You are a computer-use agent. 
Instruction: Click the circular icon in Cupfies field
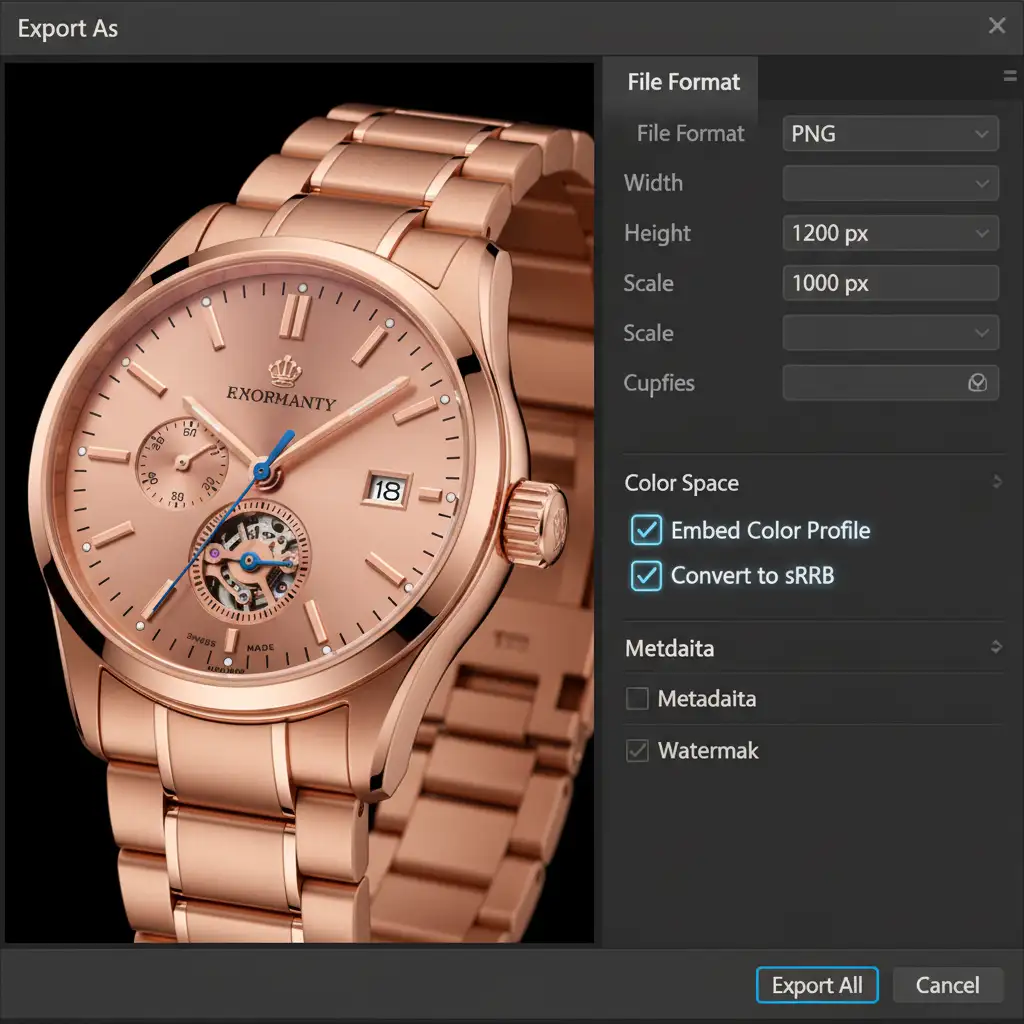tap(977, 383)
